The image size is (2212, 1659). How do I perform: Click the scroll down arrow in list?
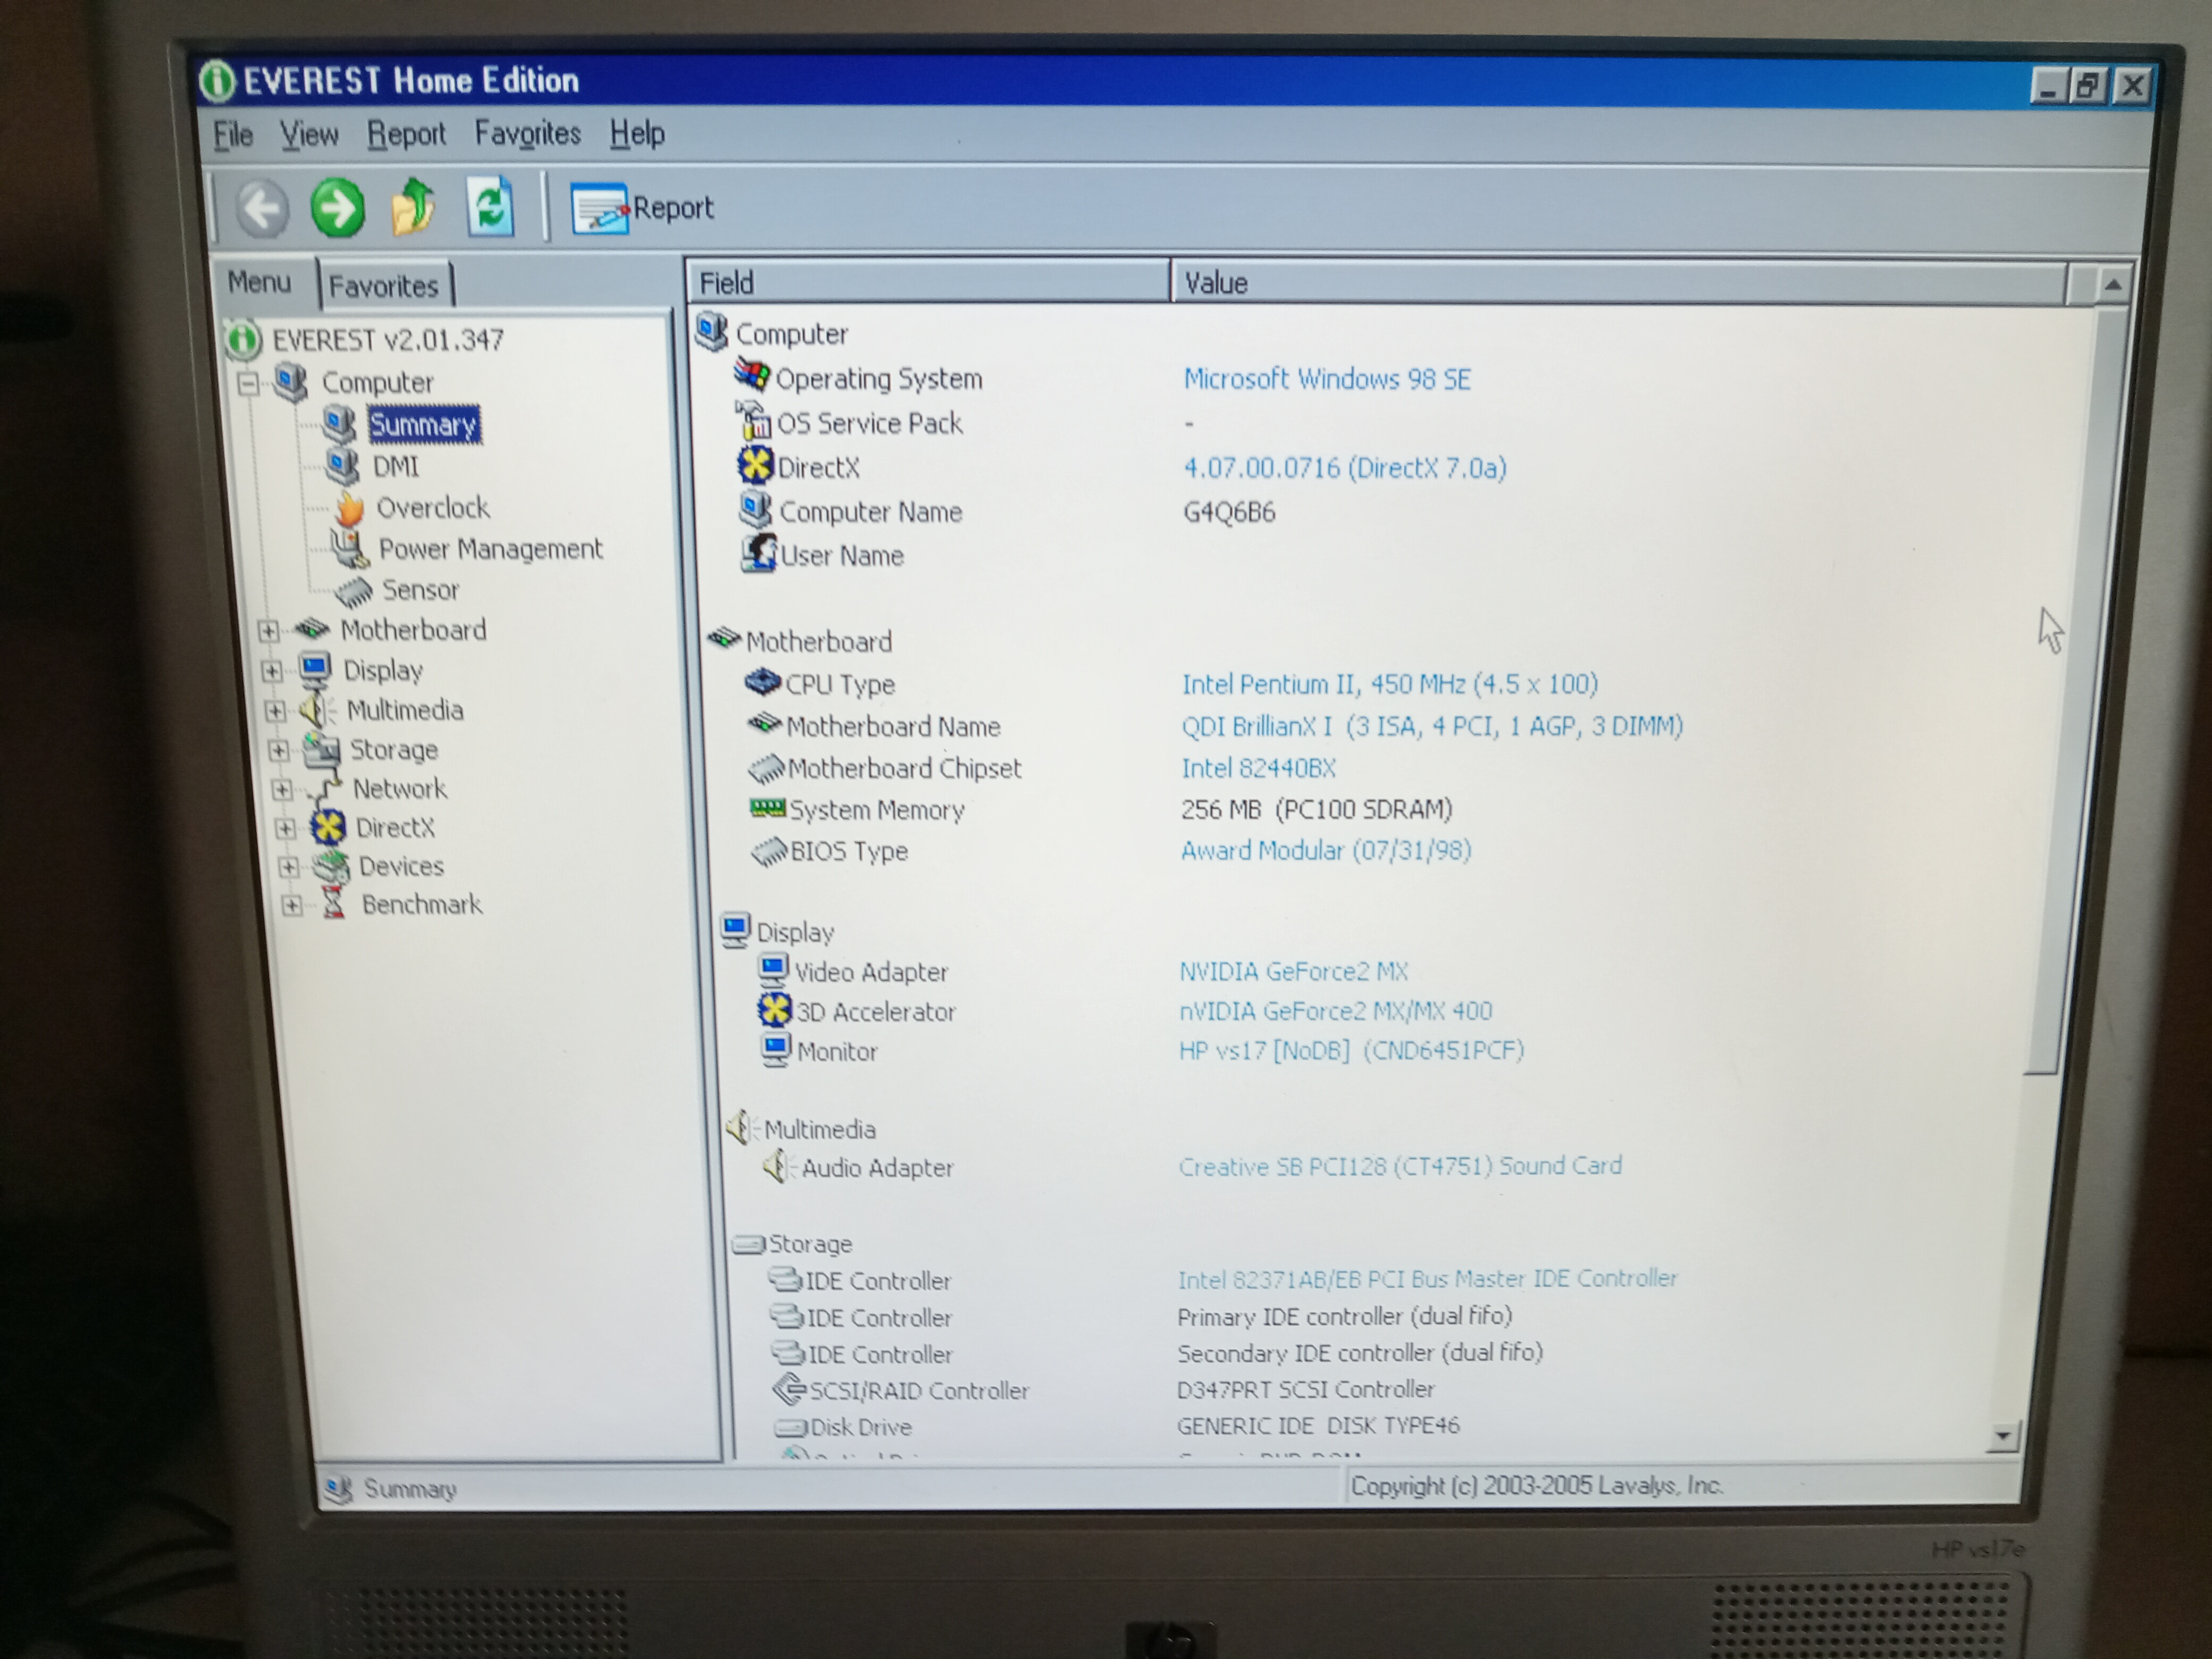pyautogui.click(x=2002, y=1436)
